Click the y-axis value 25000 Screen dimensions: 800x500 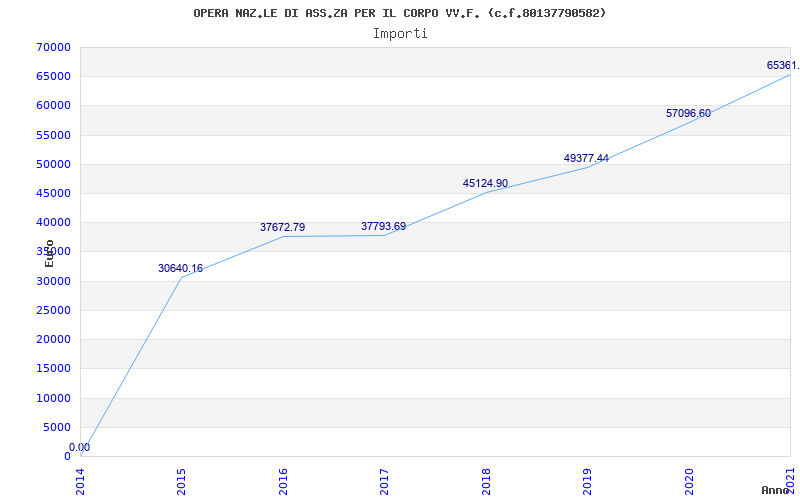tap(54, 310)
